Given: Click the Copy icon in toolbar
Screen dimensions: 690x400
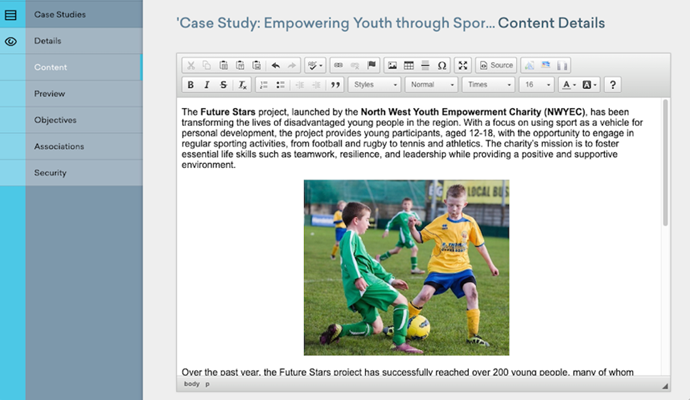Looking at the screenshot, I should point(207,66).
